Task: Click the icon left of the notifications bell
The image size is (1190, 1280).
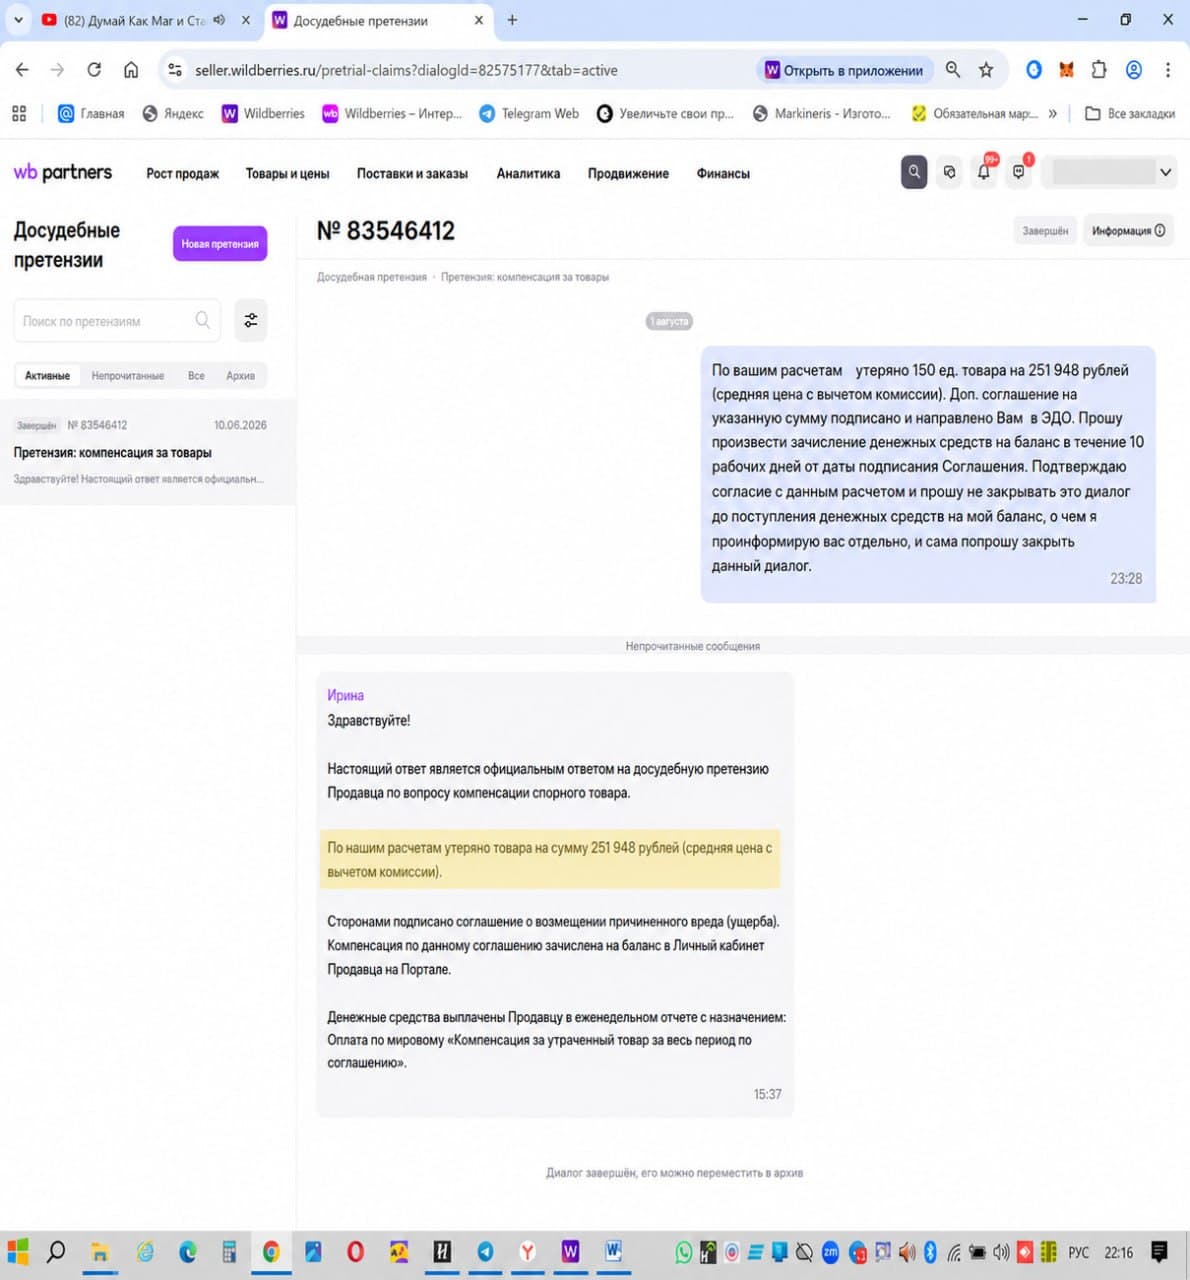Action: click(949, 172)
